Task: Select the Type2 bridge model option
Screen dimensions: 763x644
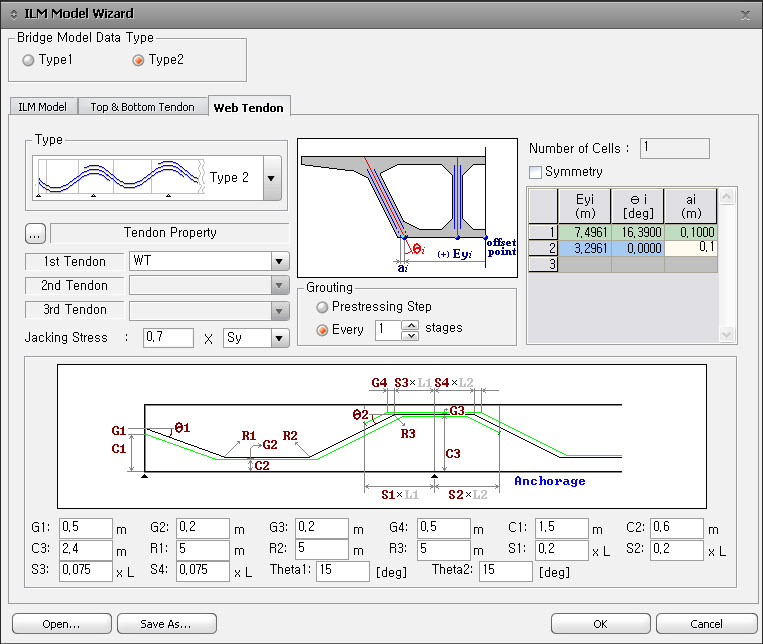Action: (139, 60)
